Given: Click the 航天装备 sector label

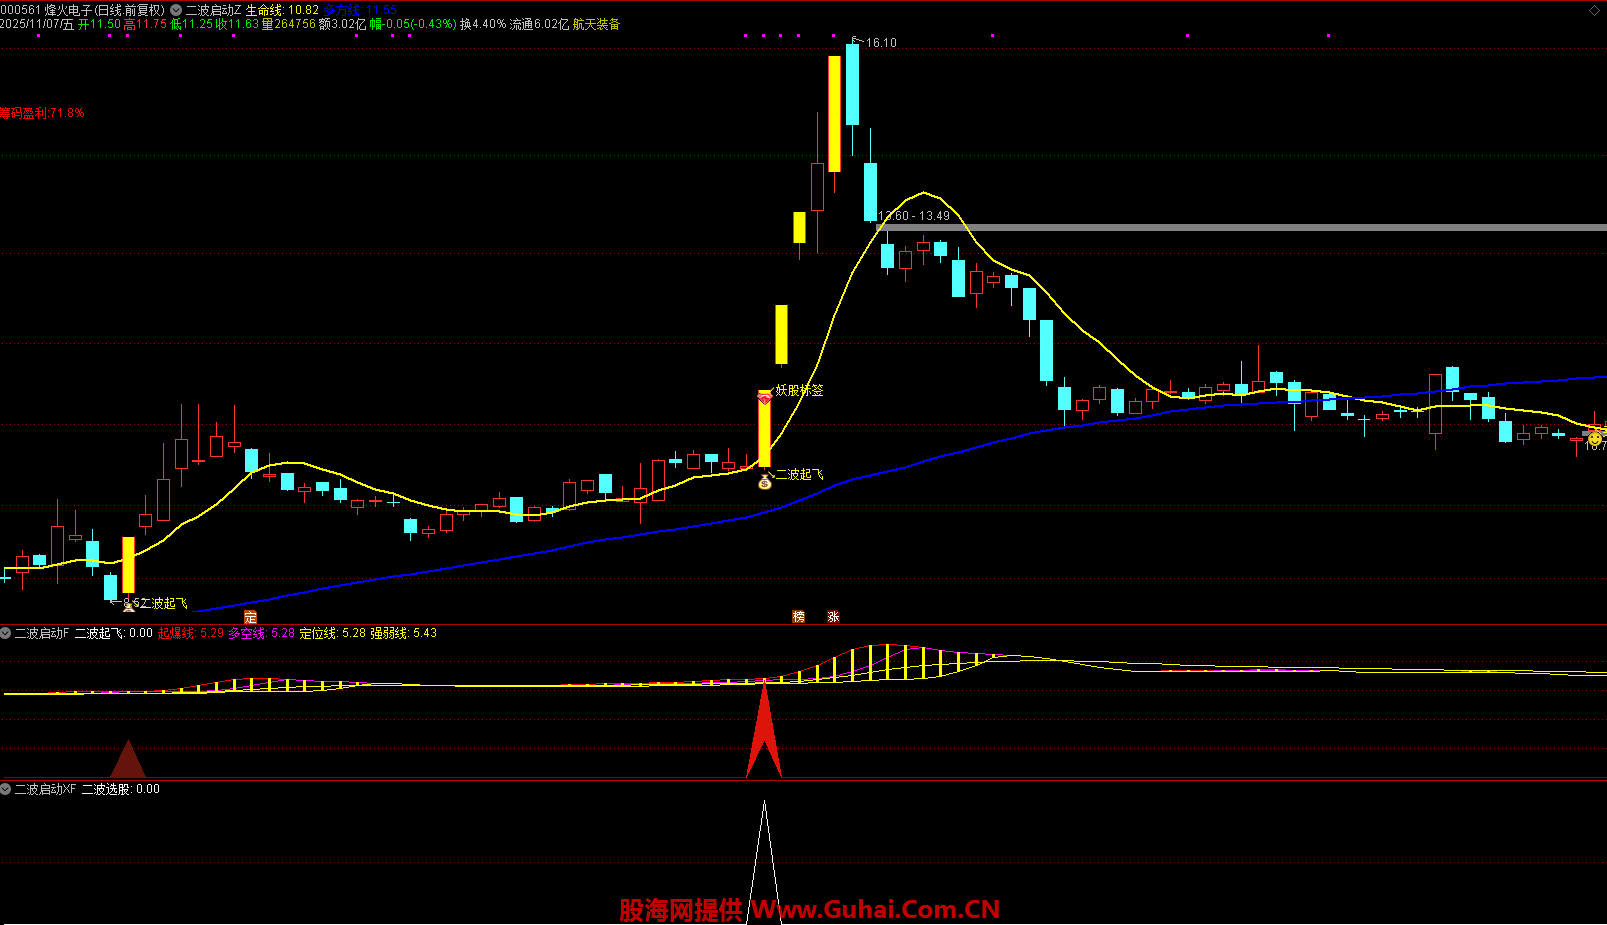Looking at the screenshot, I should point(596,24).
